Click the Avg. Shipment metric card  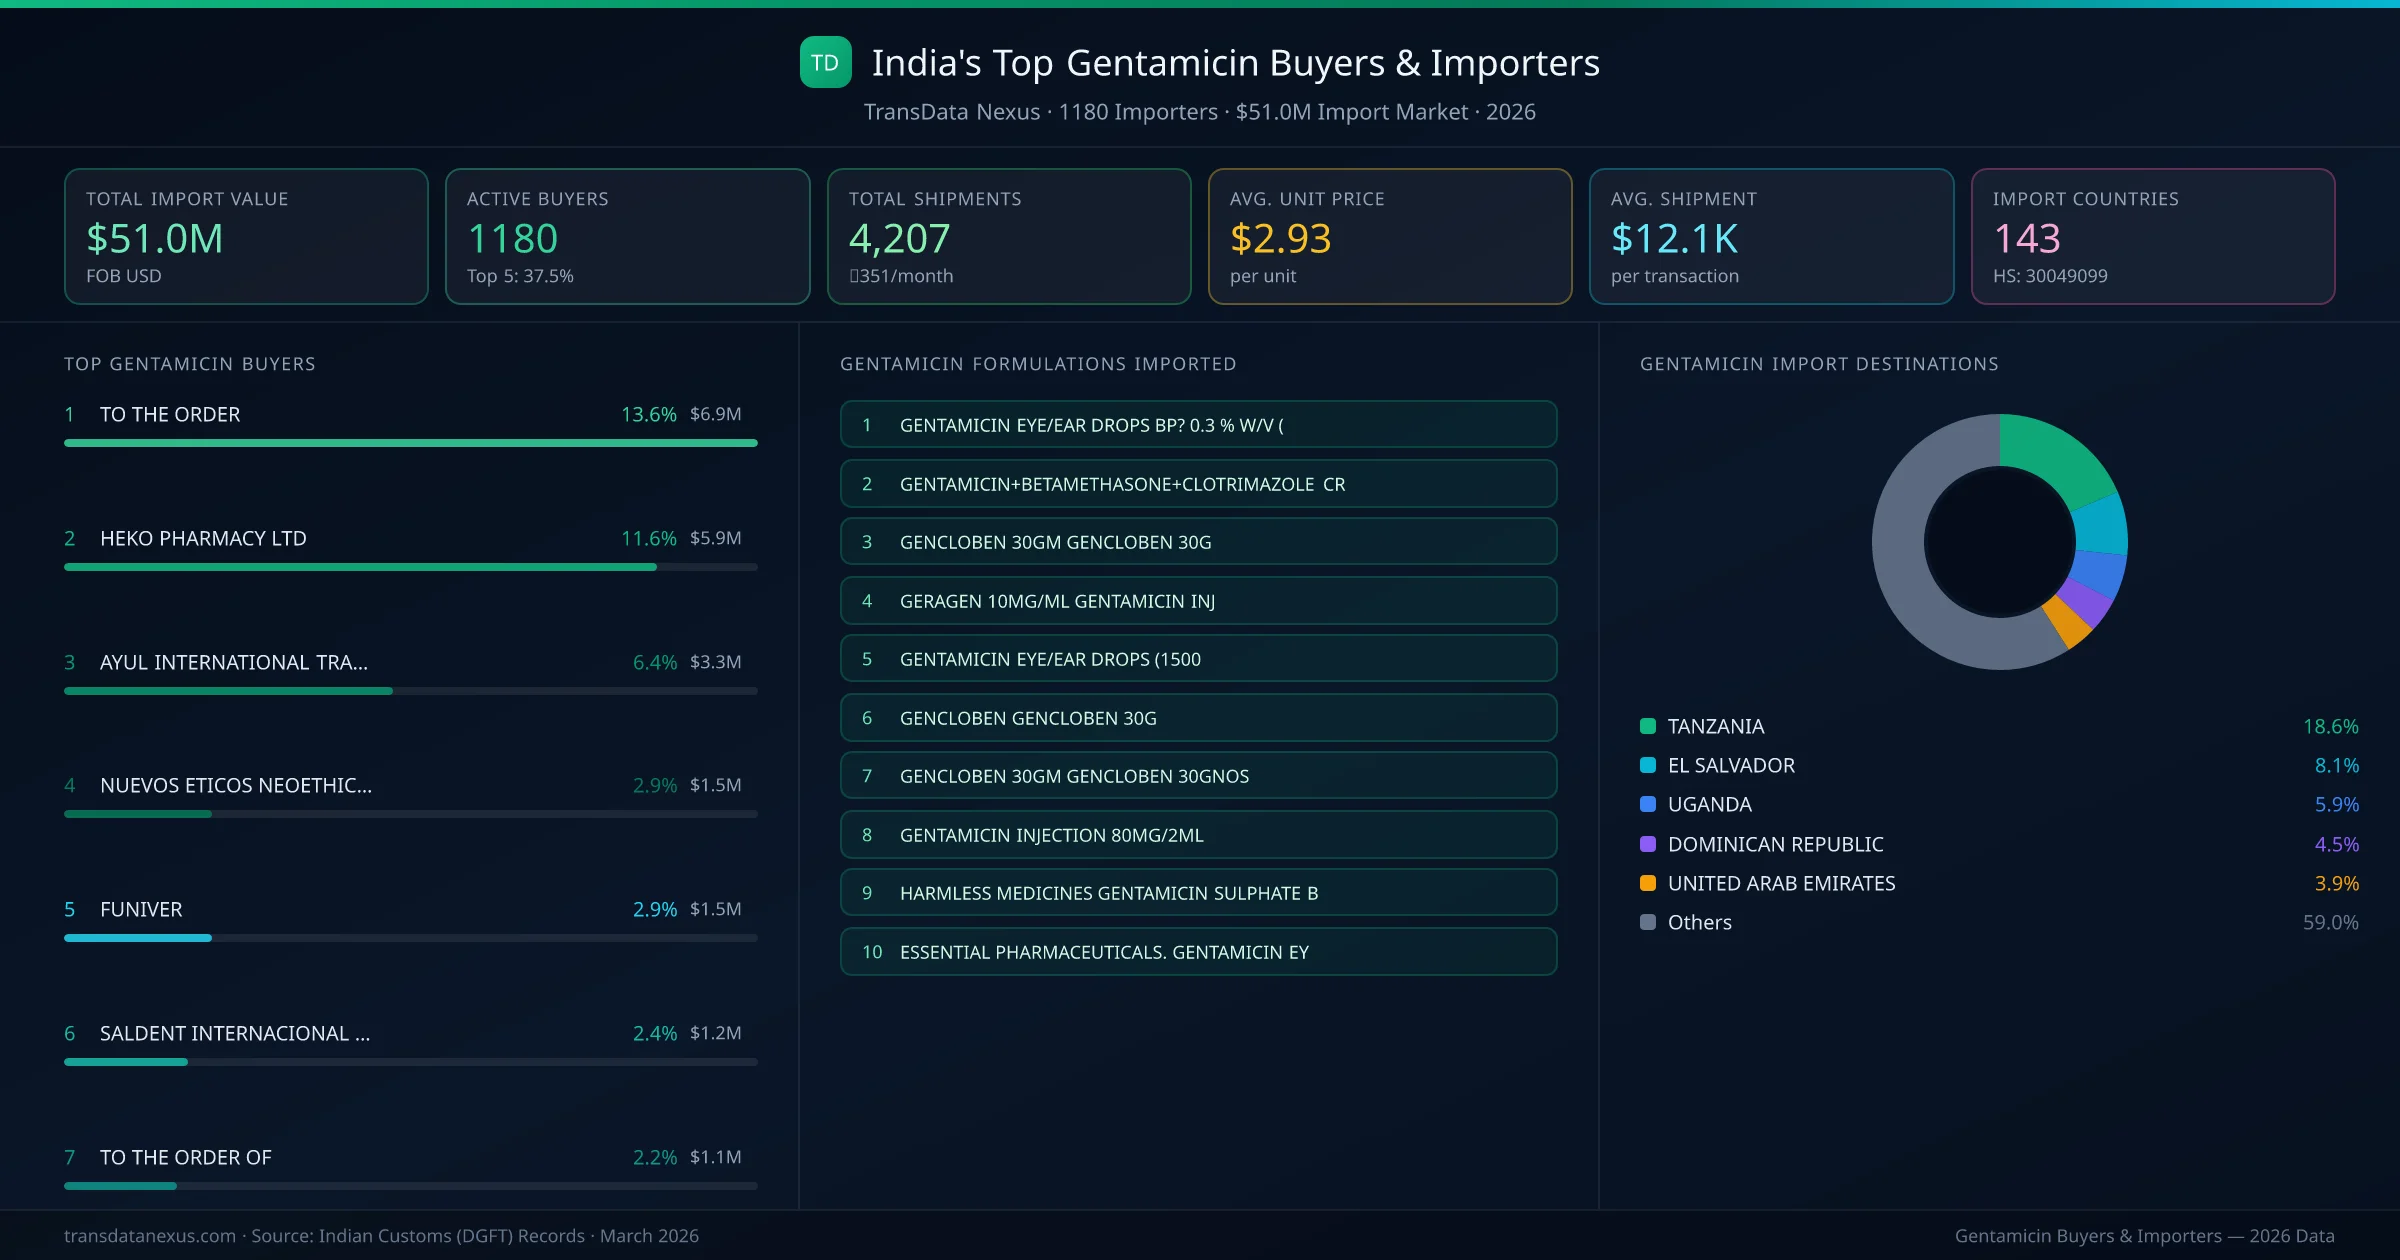pyautogui.click(x=1772, y=236)
